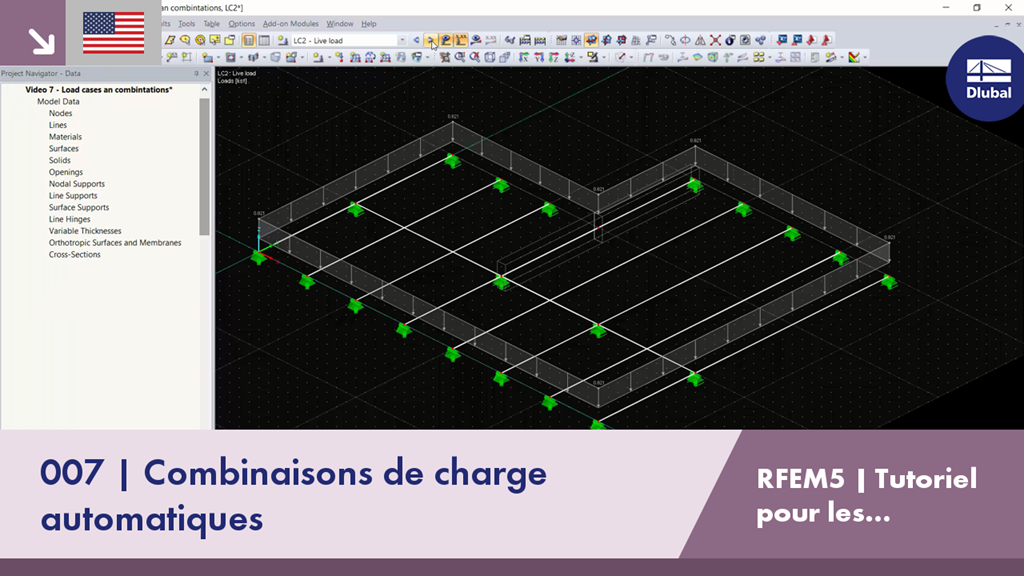
Task: Select Surface Supports tree entry
Action: click(x=79, y=208)
